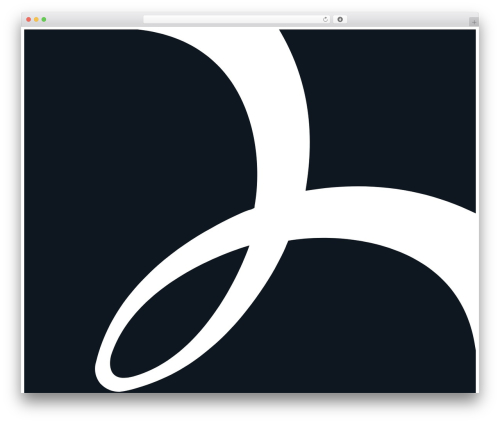The image size is (500, 423).
Task: Open the downloads button beside the address bar
Action: (x=340, y=19)
